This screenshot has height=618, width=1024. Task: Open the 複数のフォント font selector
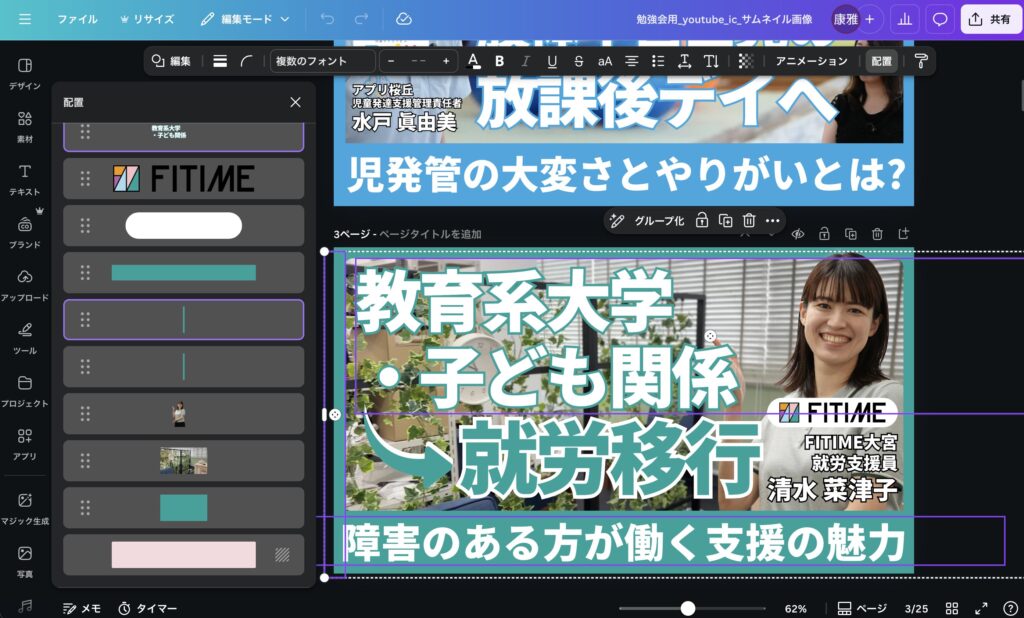(x=322, y=61)
